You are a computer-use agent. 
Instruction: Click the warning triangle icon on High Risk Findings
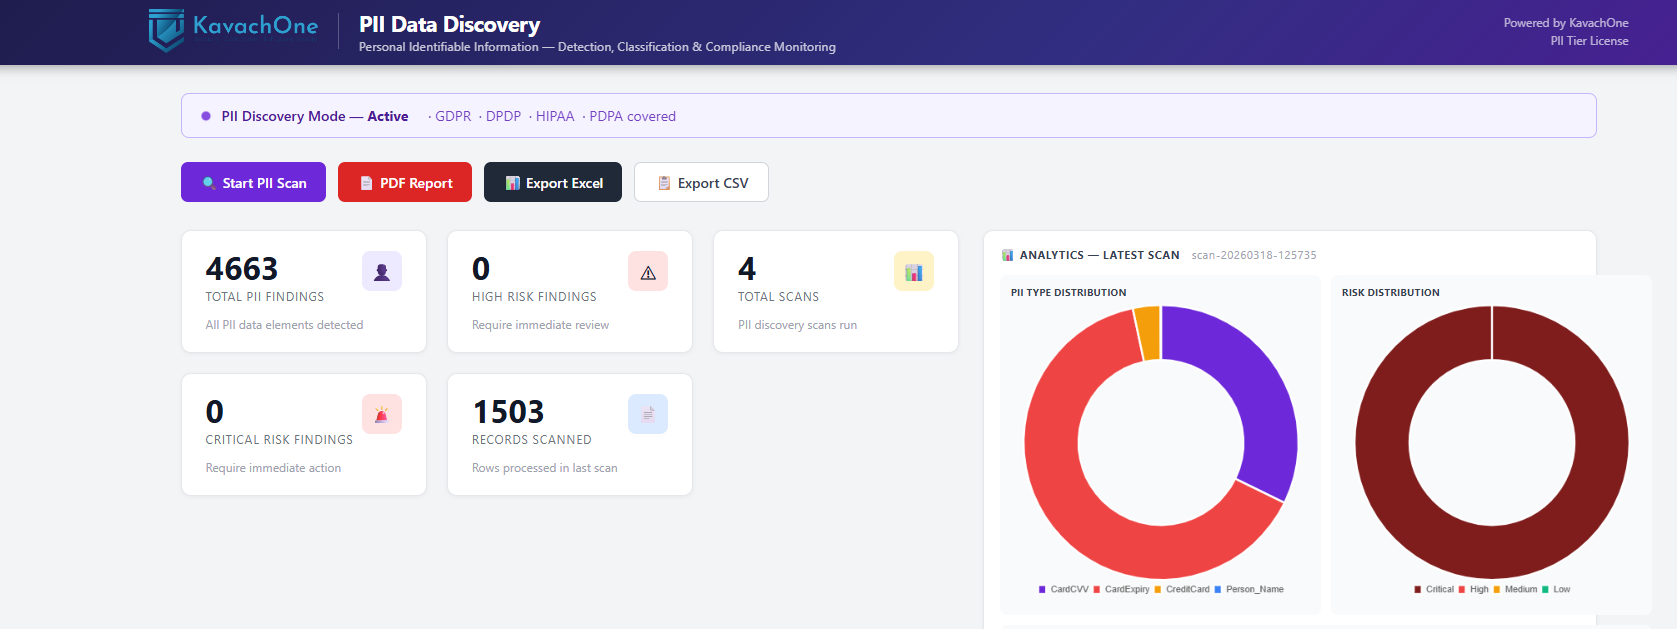click(648, 272)
